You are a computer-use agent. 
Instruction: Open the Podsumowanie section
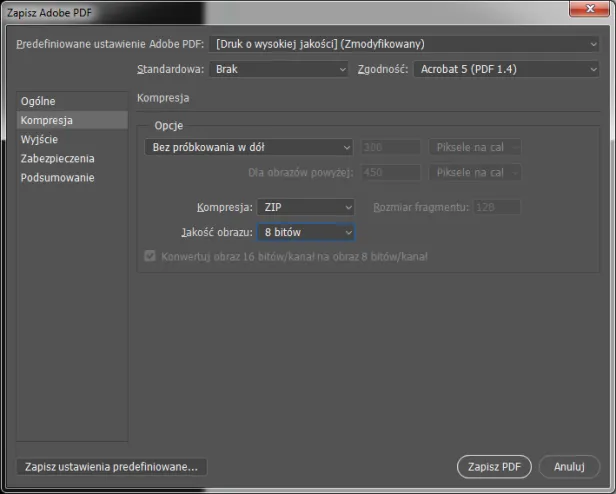tap(72, 178)
